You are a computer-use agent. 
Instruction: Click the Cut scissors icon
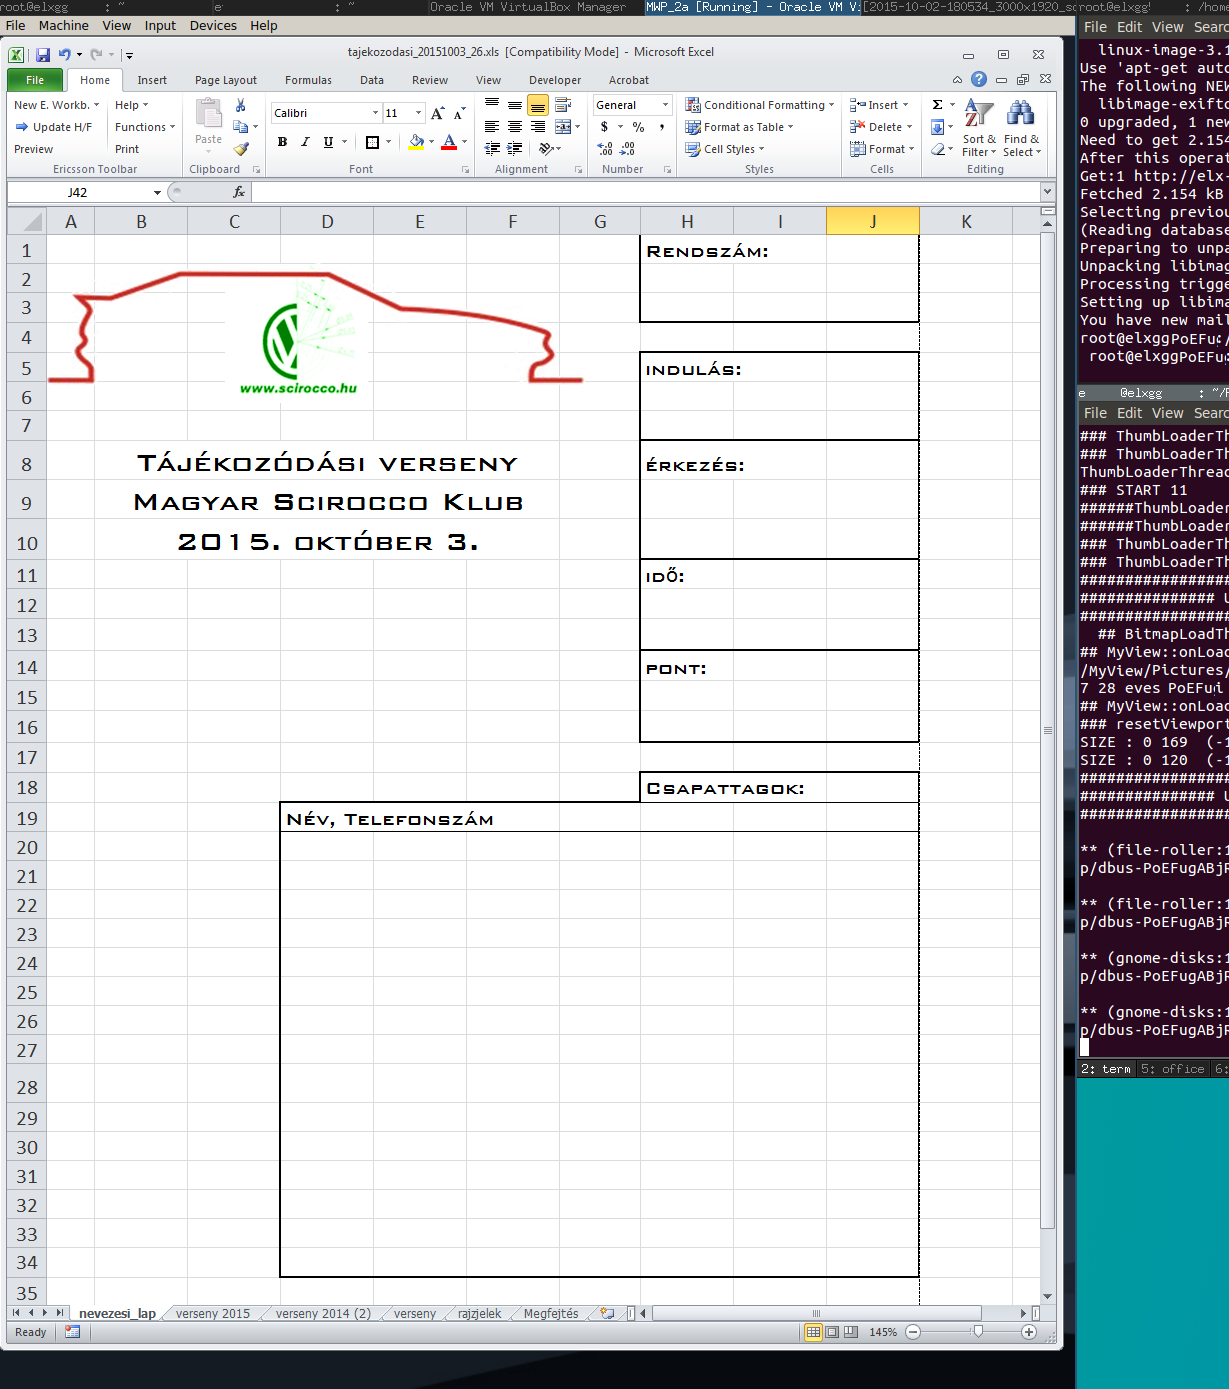240,105
